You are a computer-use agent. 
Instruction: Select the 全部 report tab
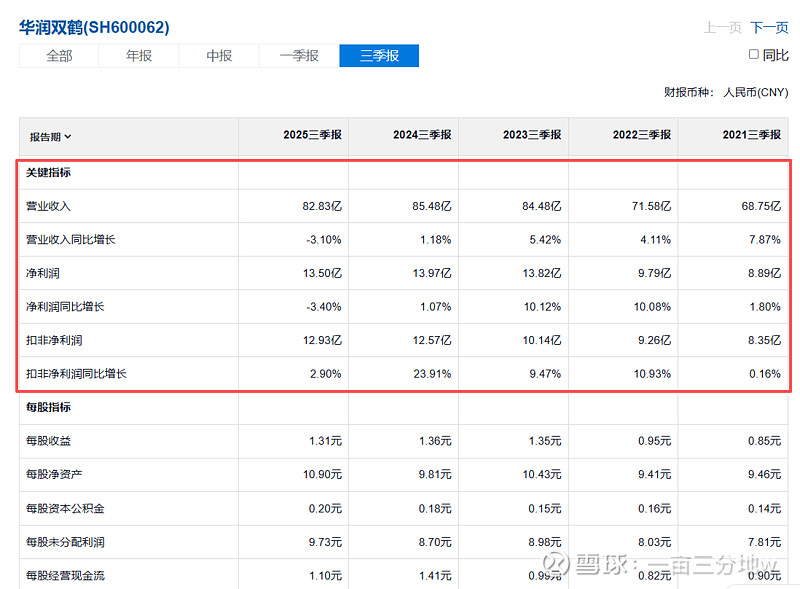[x=59, y=56]
